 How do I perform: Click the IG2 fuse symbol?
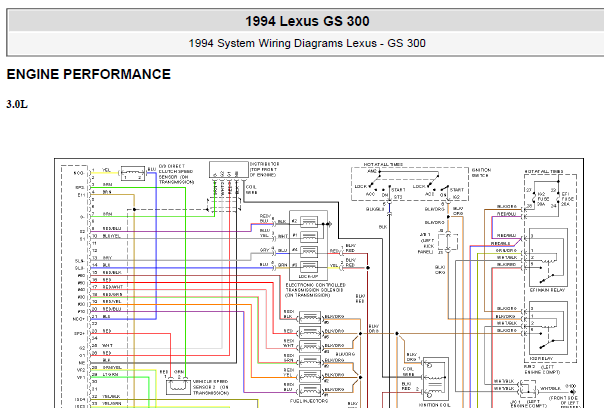(x=534, y=197)
